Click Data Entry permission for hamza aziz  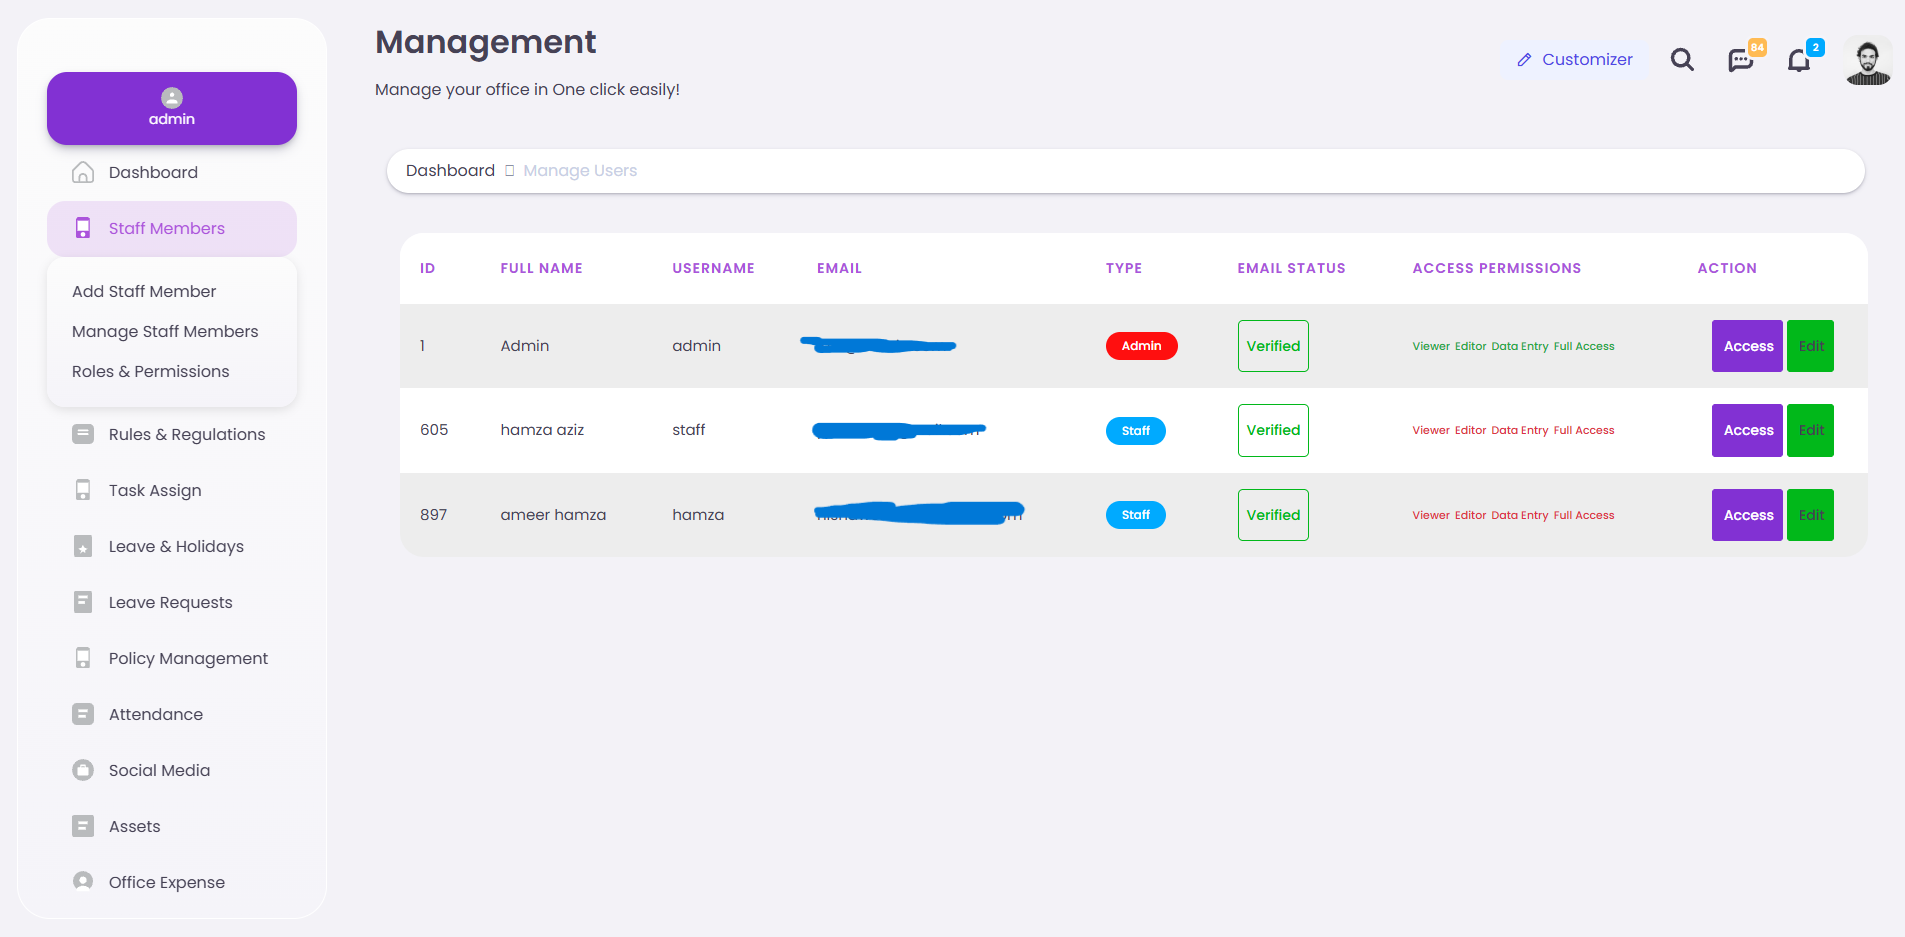(1519, 430)
